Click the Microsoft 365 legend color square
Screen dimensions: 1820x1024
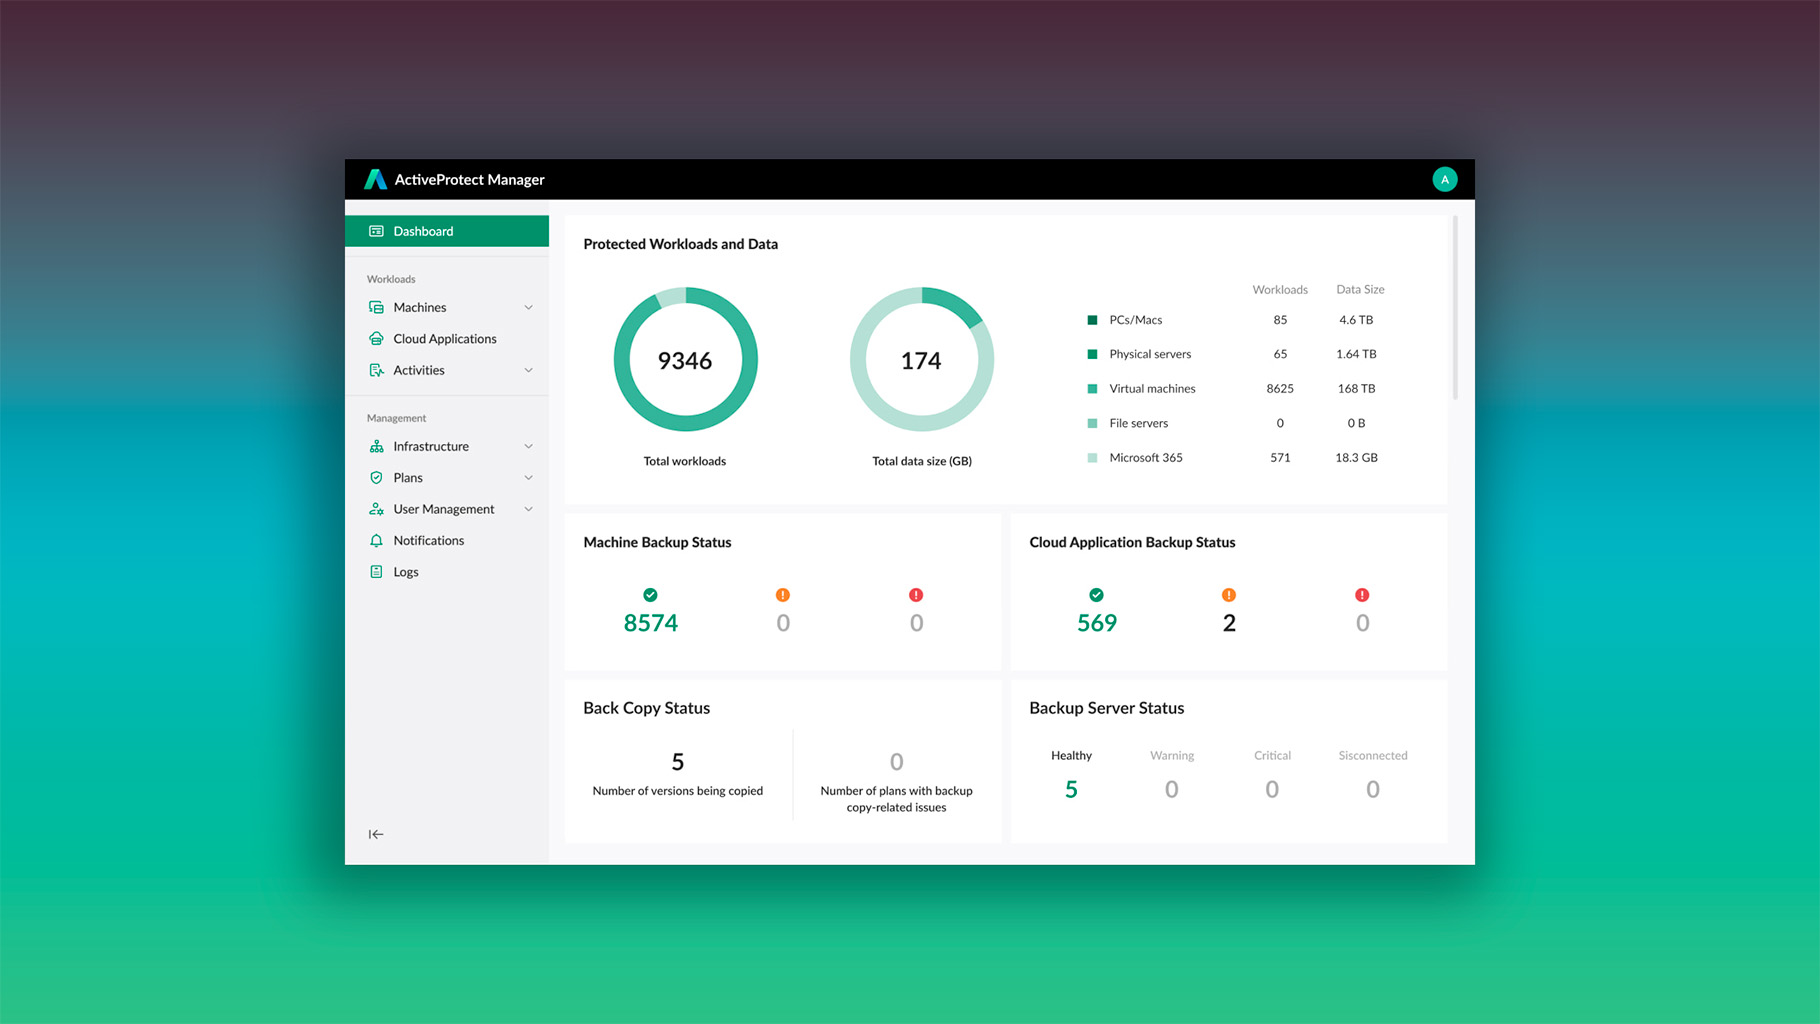coord(1092,458)
